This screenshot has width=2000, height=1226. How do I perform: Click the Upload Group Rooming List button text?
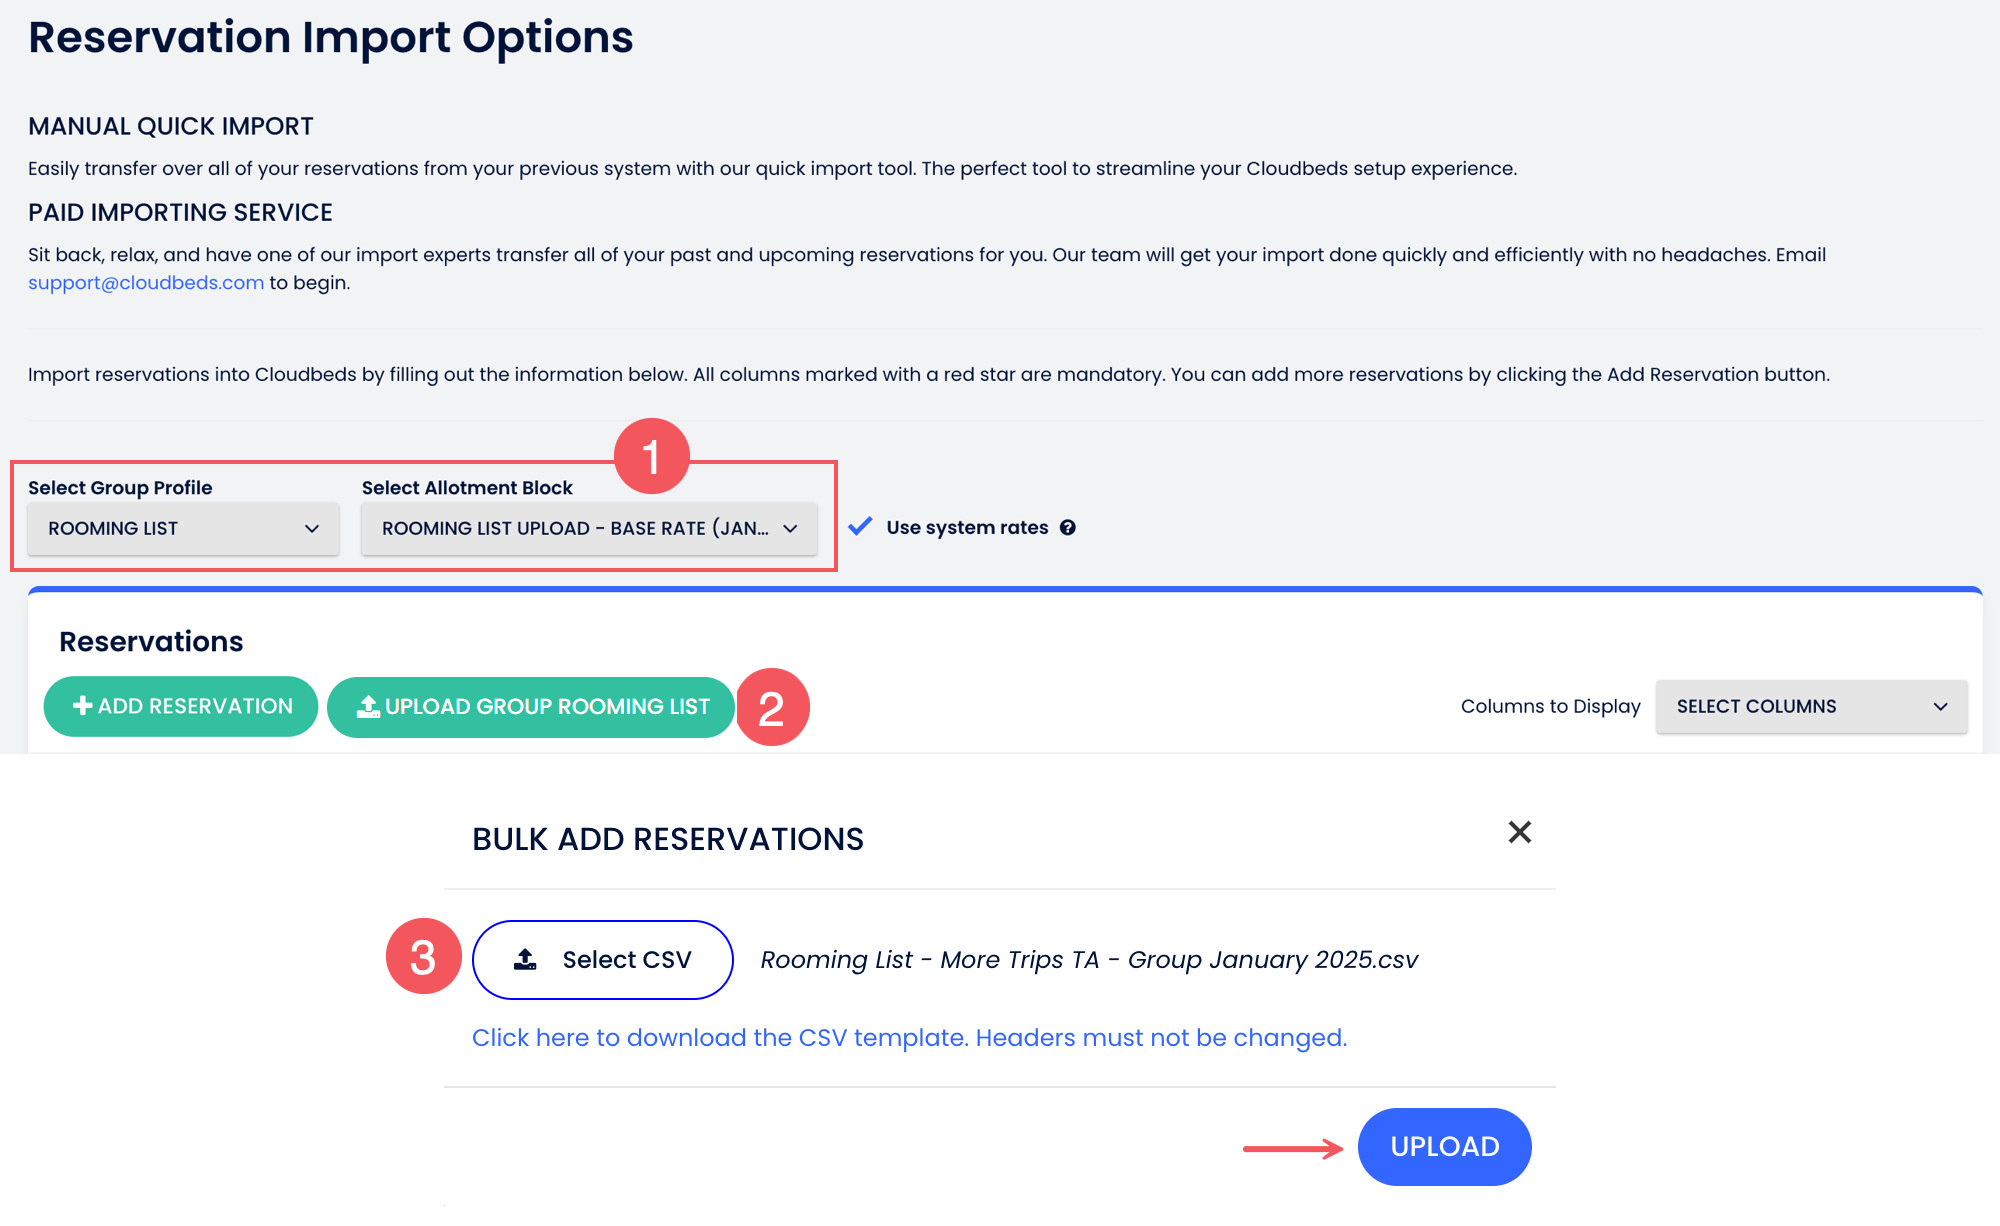point(547,707)
